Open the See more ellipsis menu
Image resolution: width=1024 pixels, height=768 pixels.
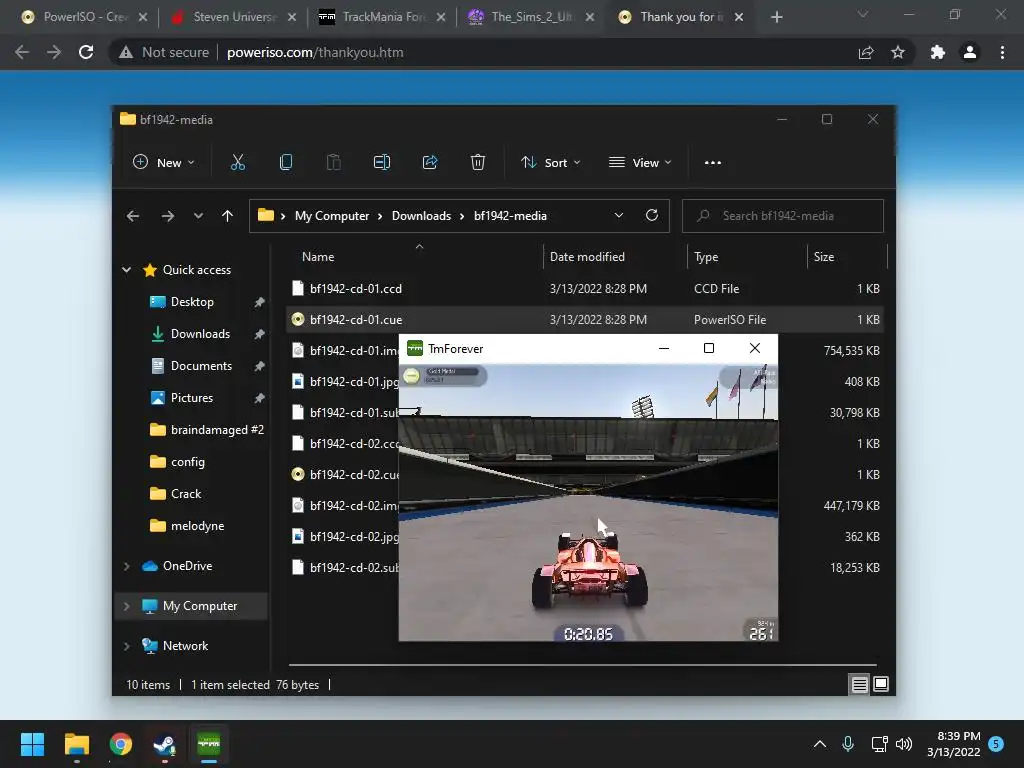click(x=712, y=163)
